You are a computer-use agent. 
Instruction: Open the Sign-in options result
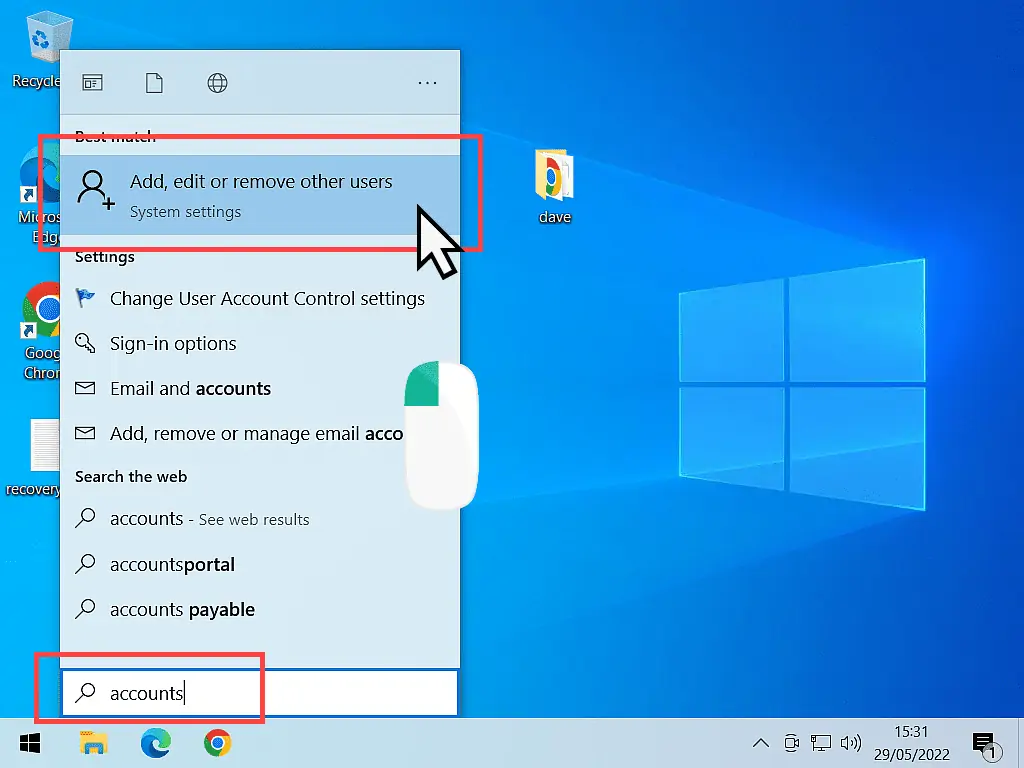pos(172,343)
